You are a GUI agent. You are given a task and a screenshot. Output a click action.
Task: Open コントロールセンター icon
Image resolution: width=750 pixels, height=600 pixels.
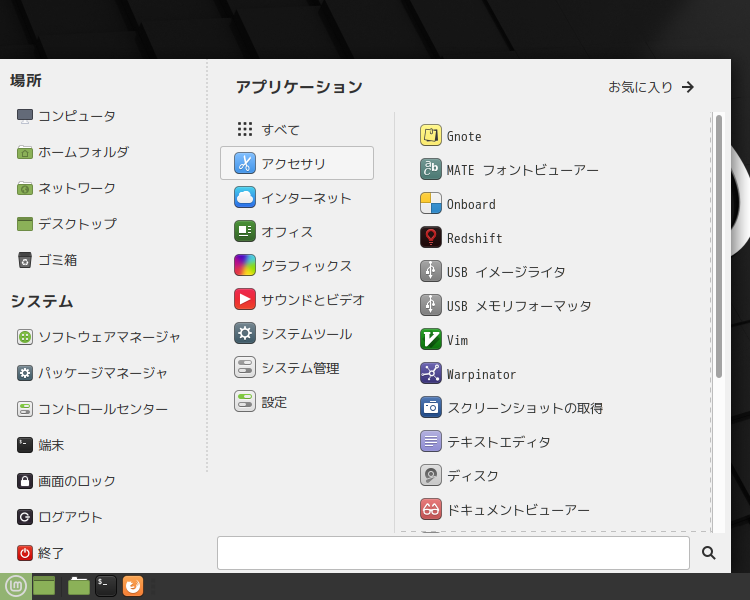(x=25, y=409)
